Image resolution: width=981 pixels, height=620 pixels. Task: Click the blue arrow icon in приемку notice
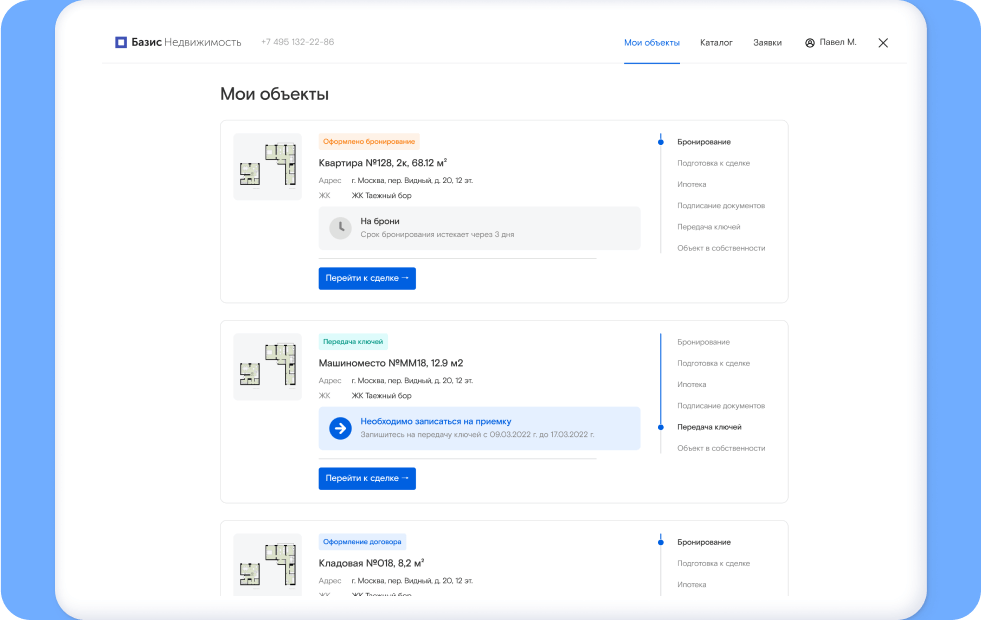[340, 428]
